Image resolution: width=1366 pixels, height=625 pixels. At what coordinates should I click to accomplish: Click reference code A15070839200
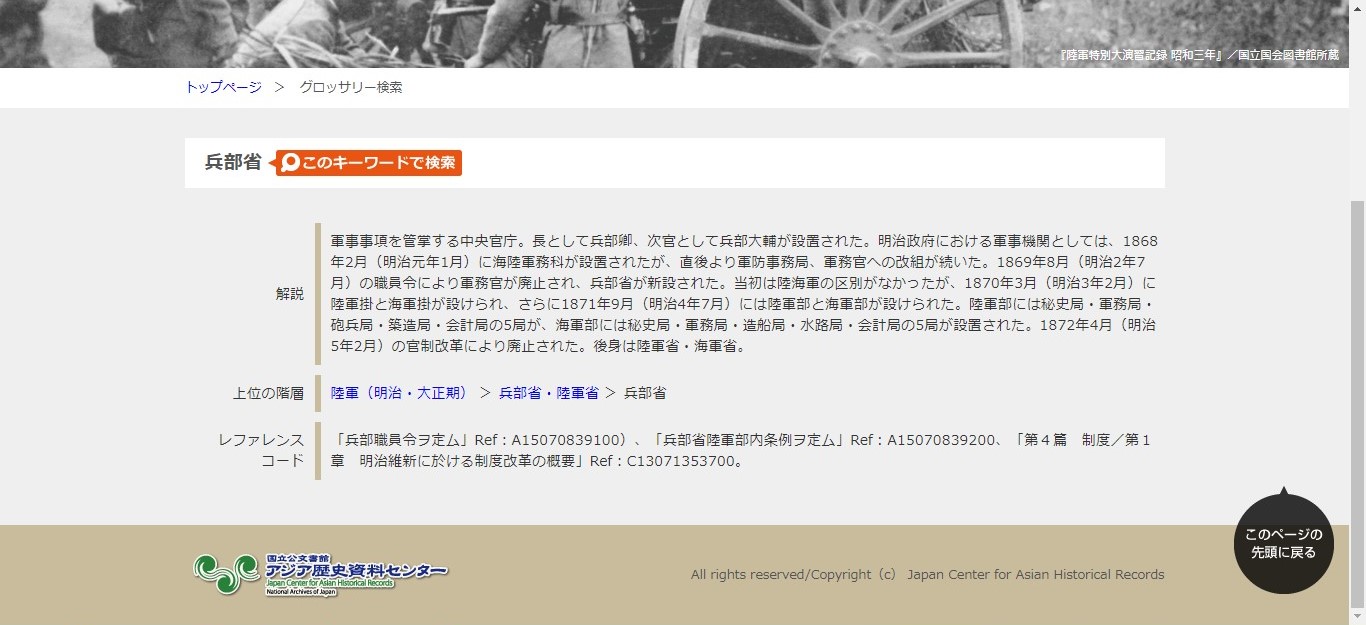pyautogui.click(x=930, y=440)
